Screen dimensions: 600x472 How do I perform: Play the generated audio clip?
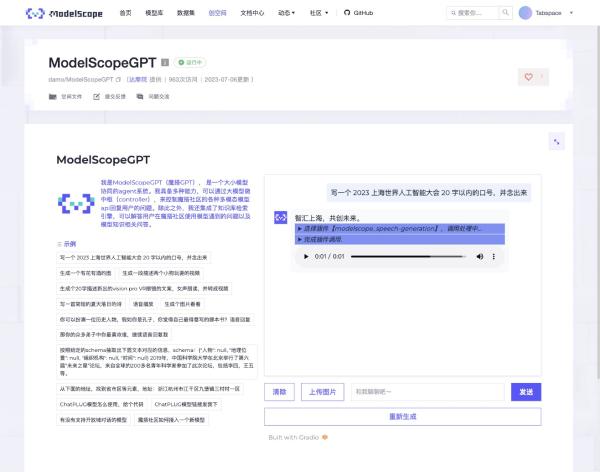(x=306, y=256)
